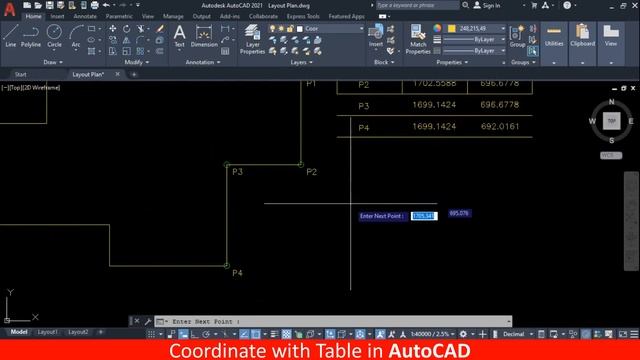Activate the Rotate tool
The image size is (640, 360).
tap(127, 29)
